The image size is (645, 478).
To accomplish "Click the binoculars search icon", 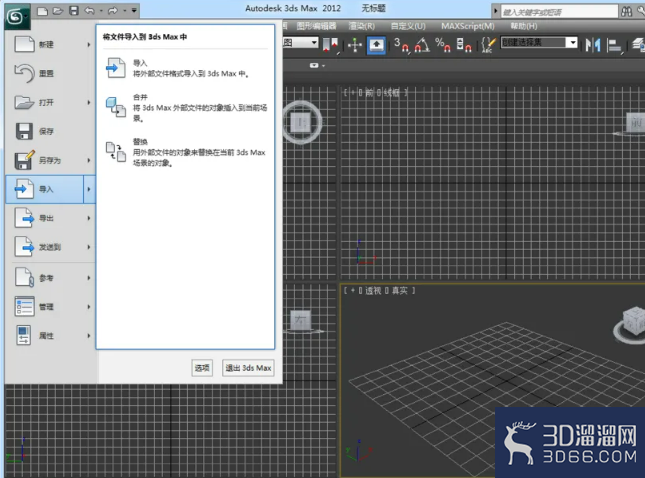I will (x=626, y=12).
